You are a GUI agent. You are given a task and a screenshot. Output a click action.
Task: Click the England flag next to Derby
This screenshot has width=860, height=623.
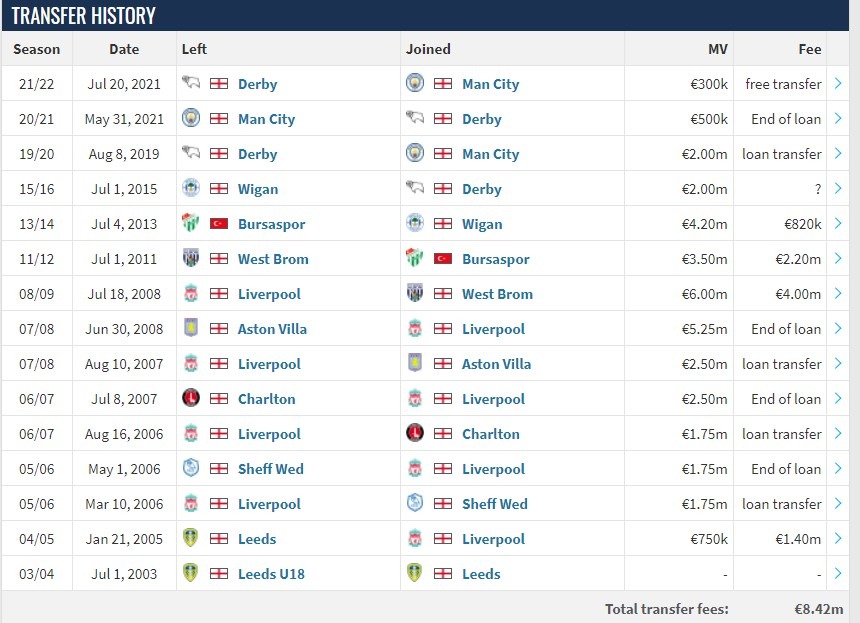tap(219, 84)
